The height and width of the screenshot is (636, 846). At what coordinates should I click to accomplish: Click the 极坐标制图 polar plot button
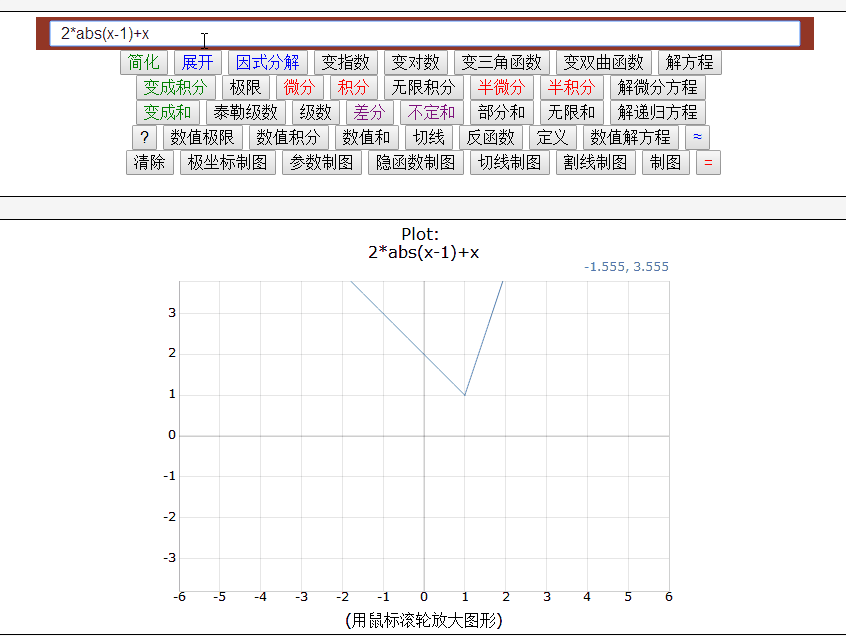point(228,162)
